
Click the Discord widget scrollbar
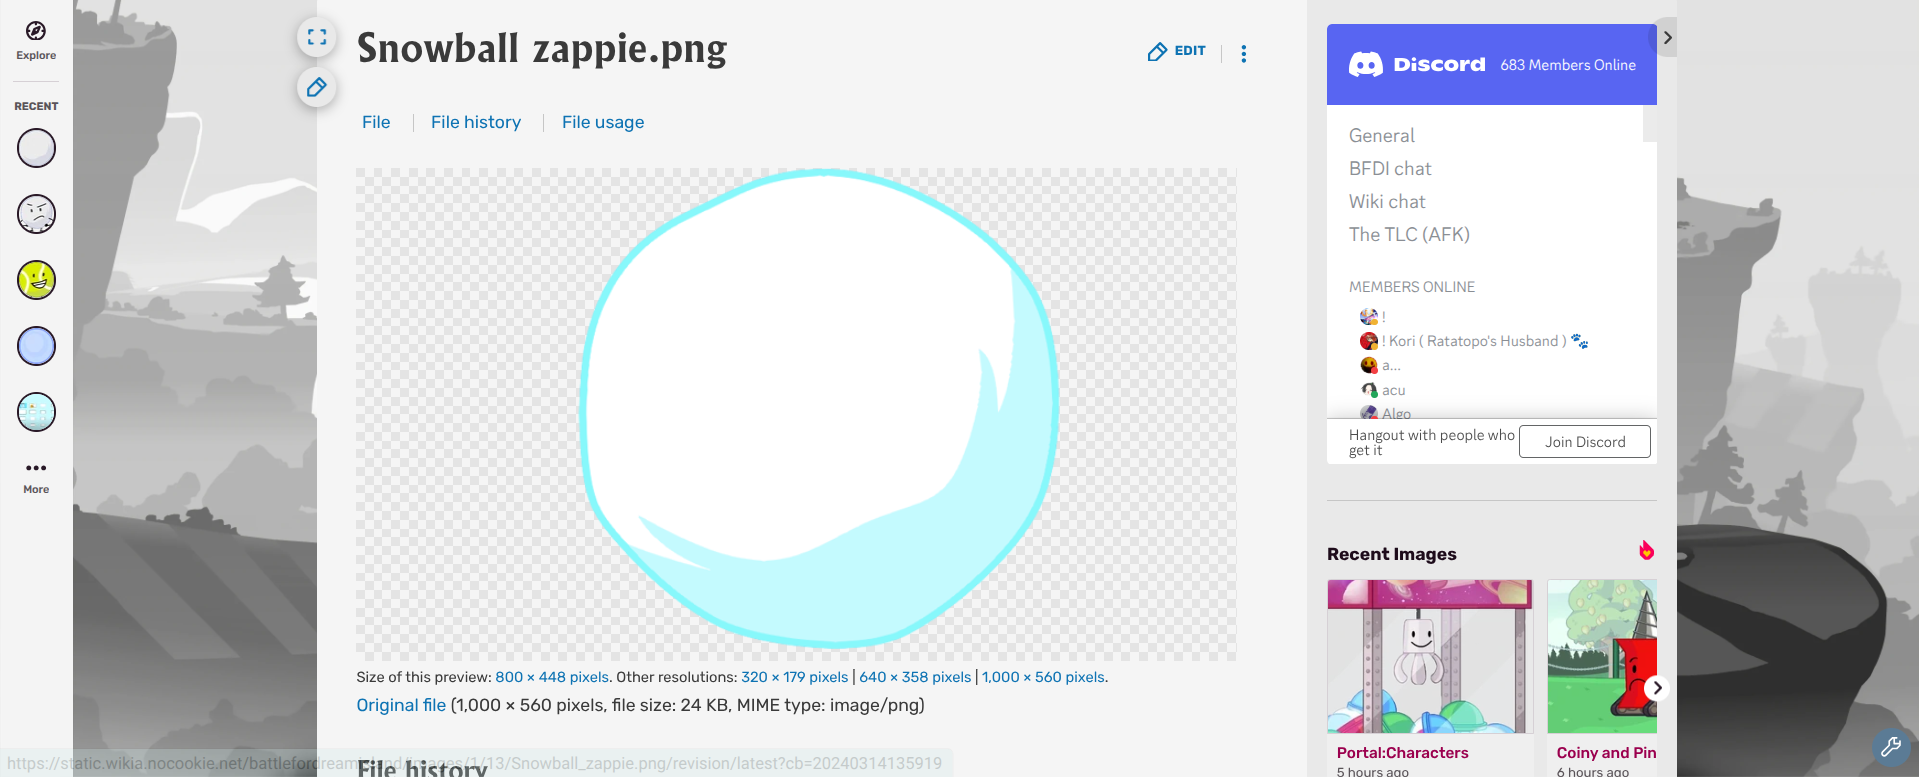pyautogui.click(x=1650, y=124)
